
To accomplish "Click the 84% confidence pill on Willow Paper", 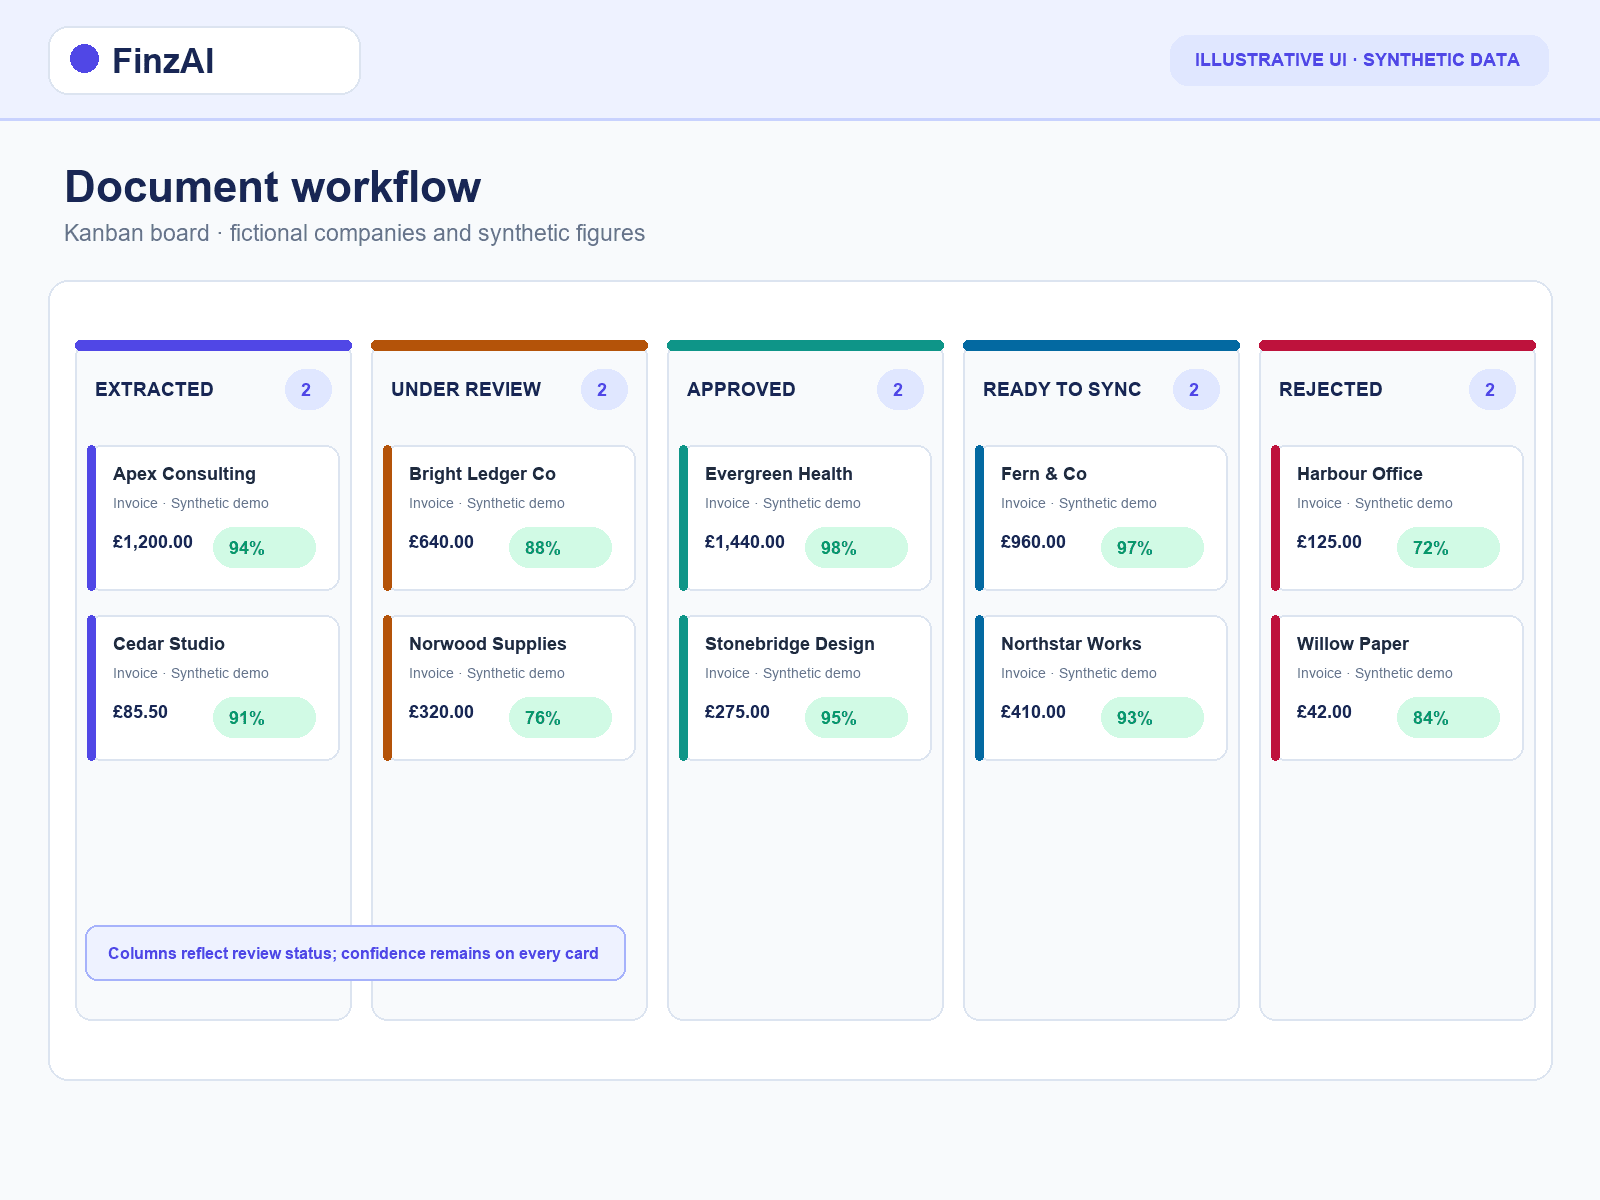I will (x=1448, y=717).
